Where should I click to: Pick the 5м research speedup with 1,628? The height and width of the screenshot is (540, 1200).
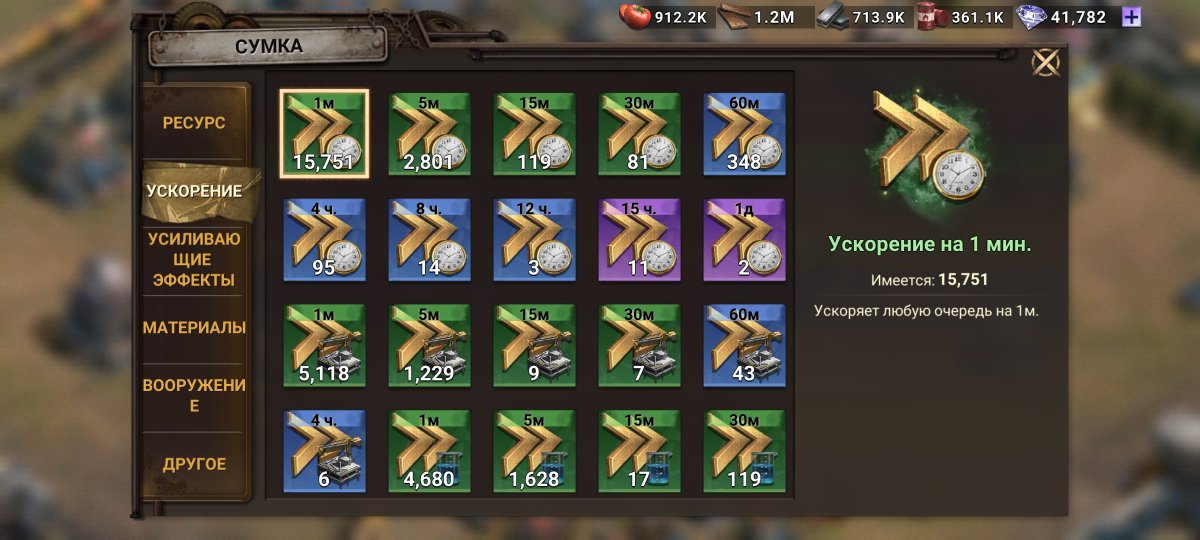tap(535, 451)
